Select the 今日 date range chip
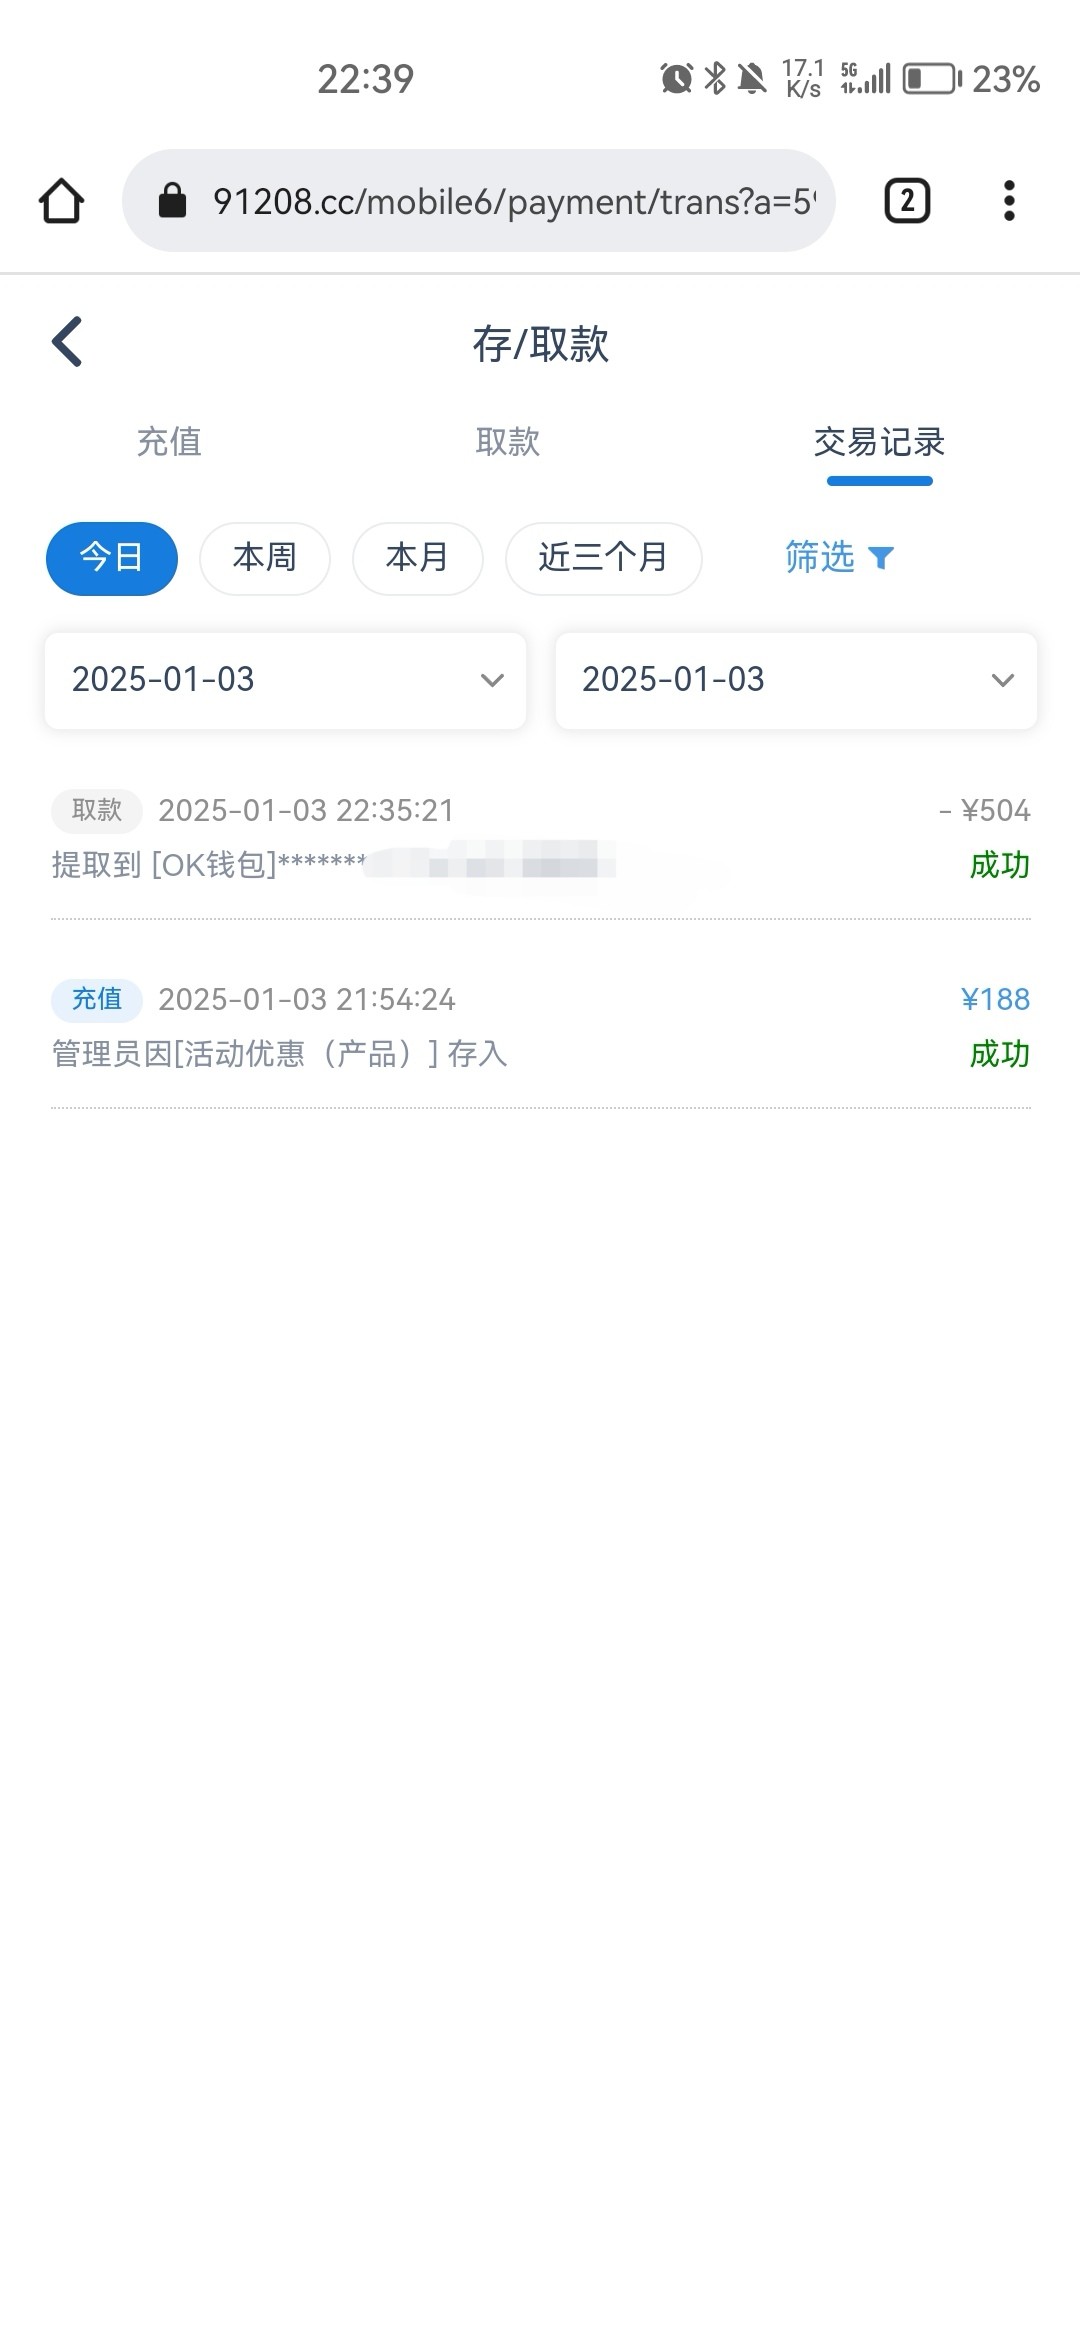Viewport: 1080px width, 2340px height. (x=112, y=558)
